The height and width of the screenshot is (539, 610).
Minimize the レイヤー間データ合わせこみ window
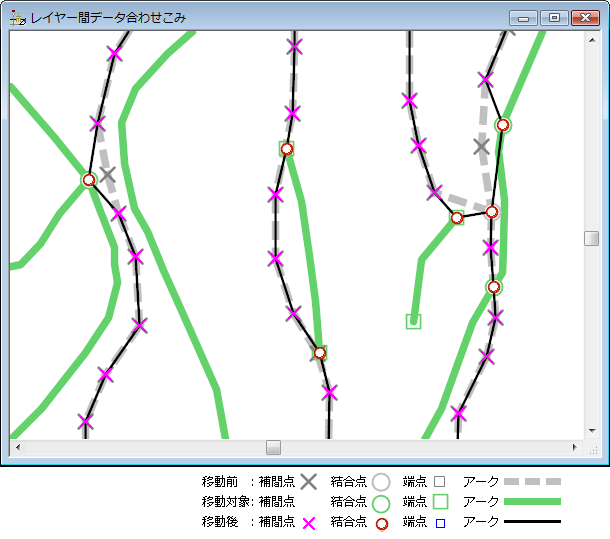[524, 18]
